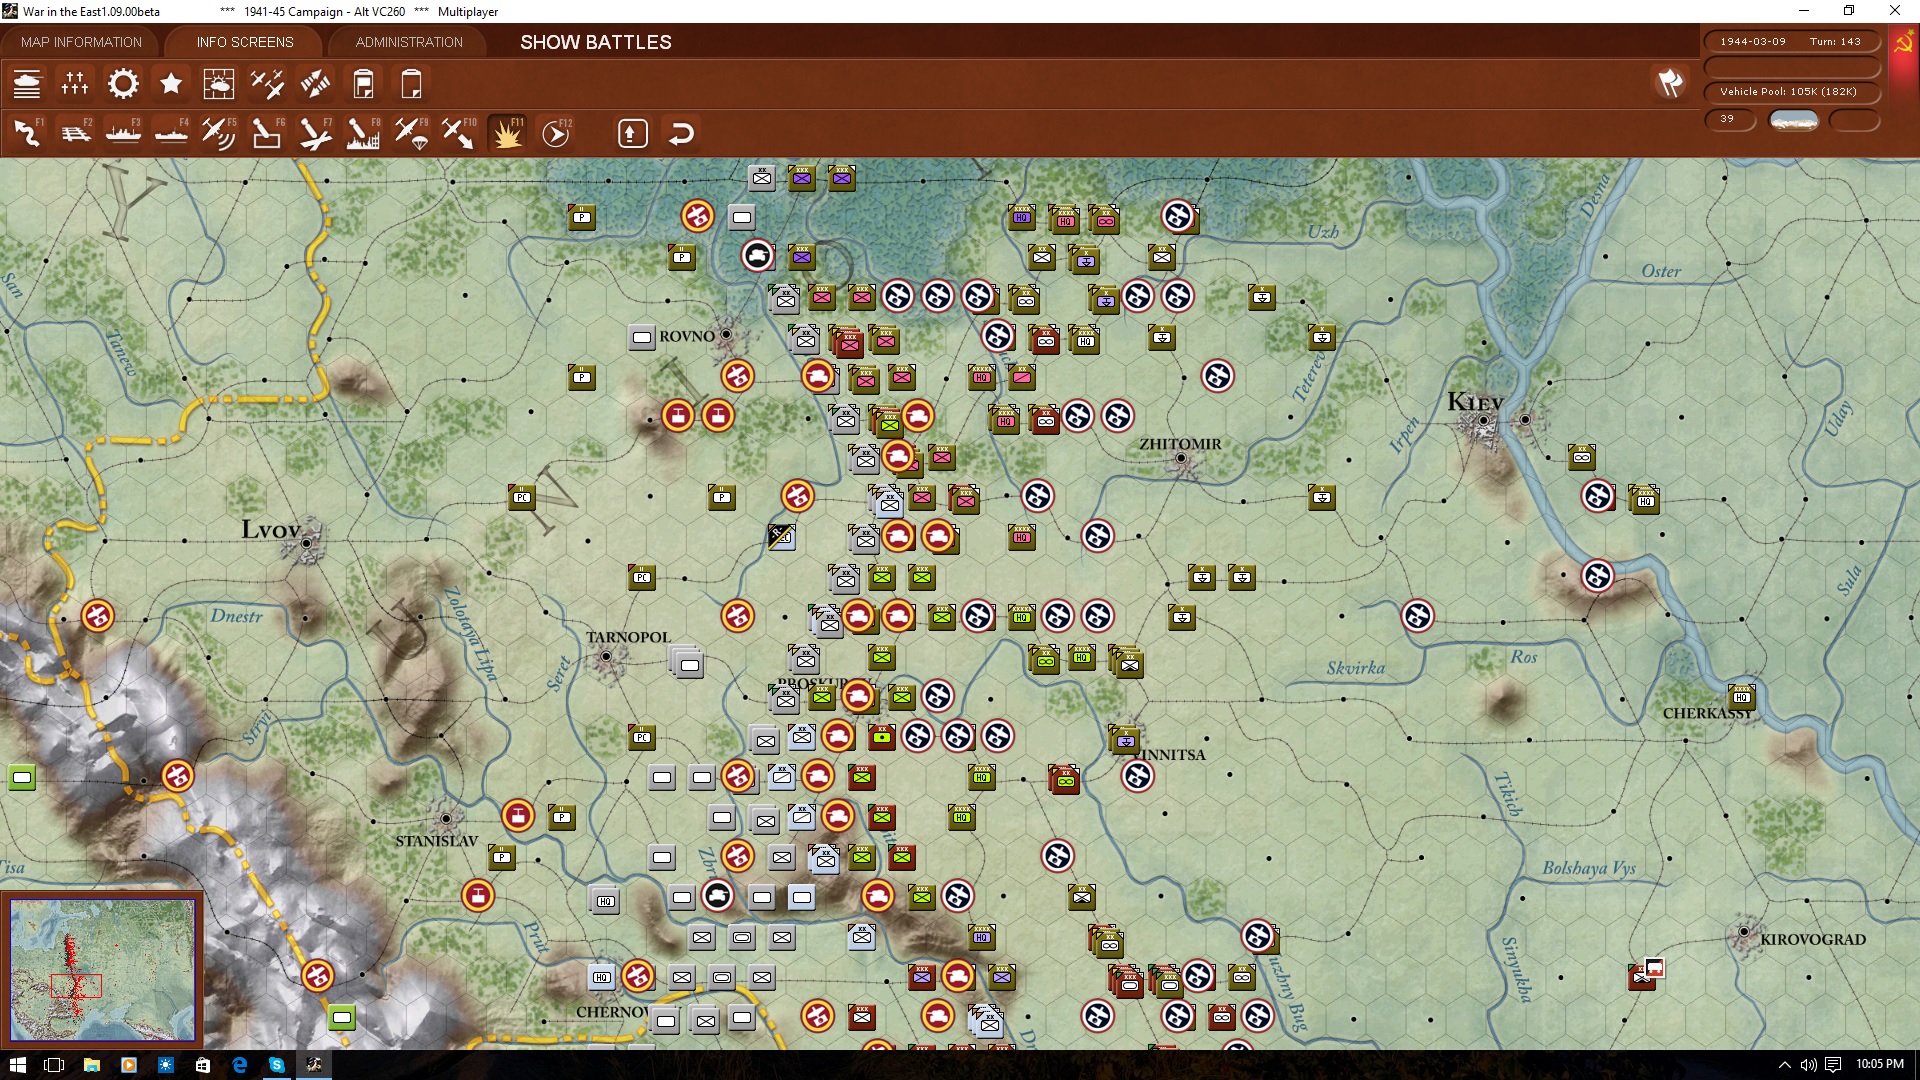Open the game preferences gear icon
This screenshot has height=1080, width=1920.
(x=123, y=84)
